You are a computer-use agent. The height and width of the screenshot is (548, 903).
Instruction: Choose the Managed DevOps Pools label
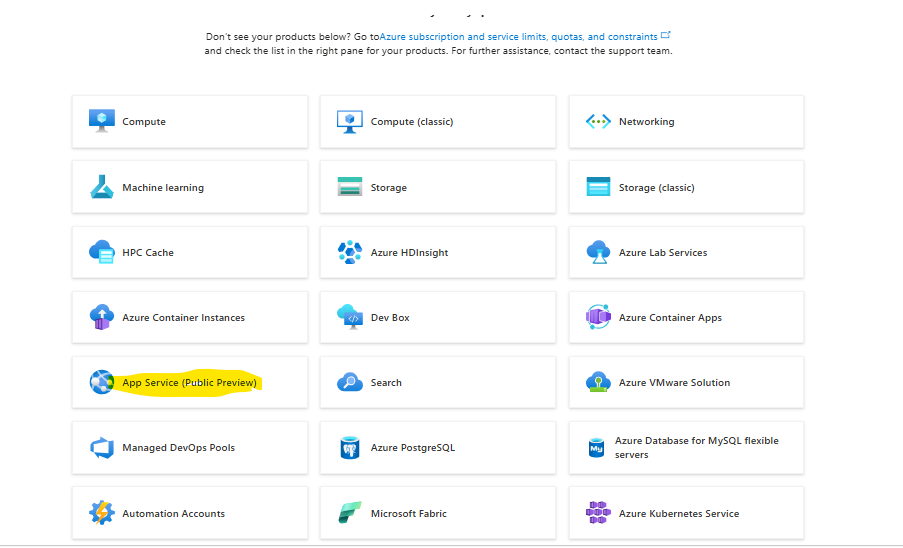[x=179, y=448]
